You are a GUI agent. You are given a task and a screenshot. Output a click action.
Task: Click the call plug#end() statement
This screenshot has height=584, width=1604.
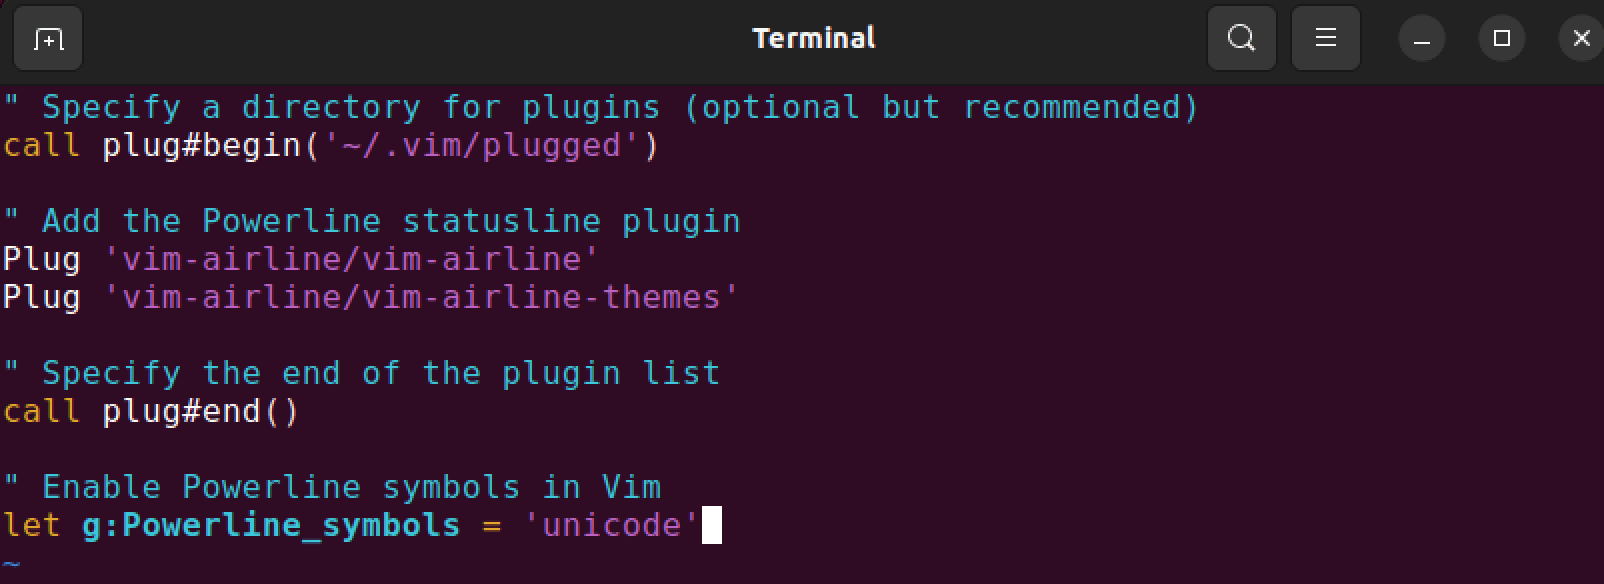pyautogui.click(x=150, y=410)
